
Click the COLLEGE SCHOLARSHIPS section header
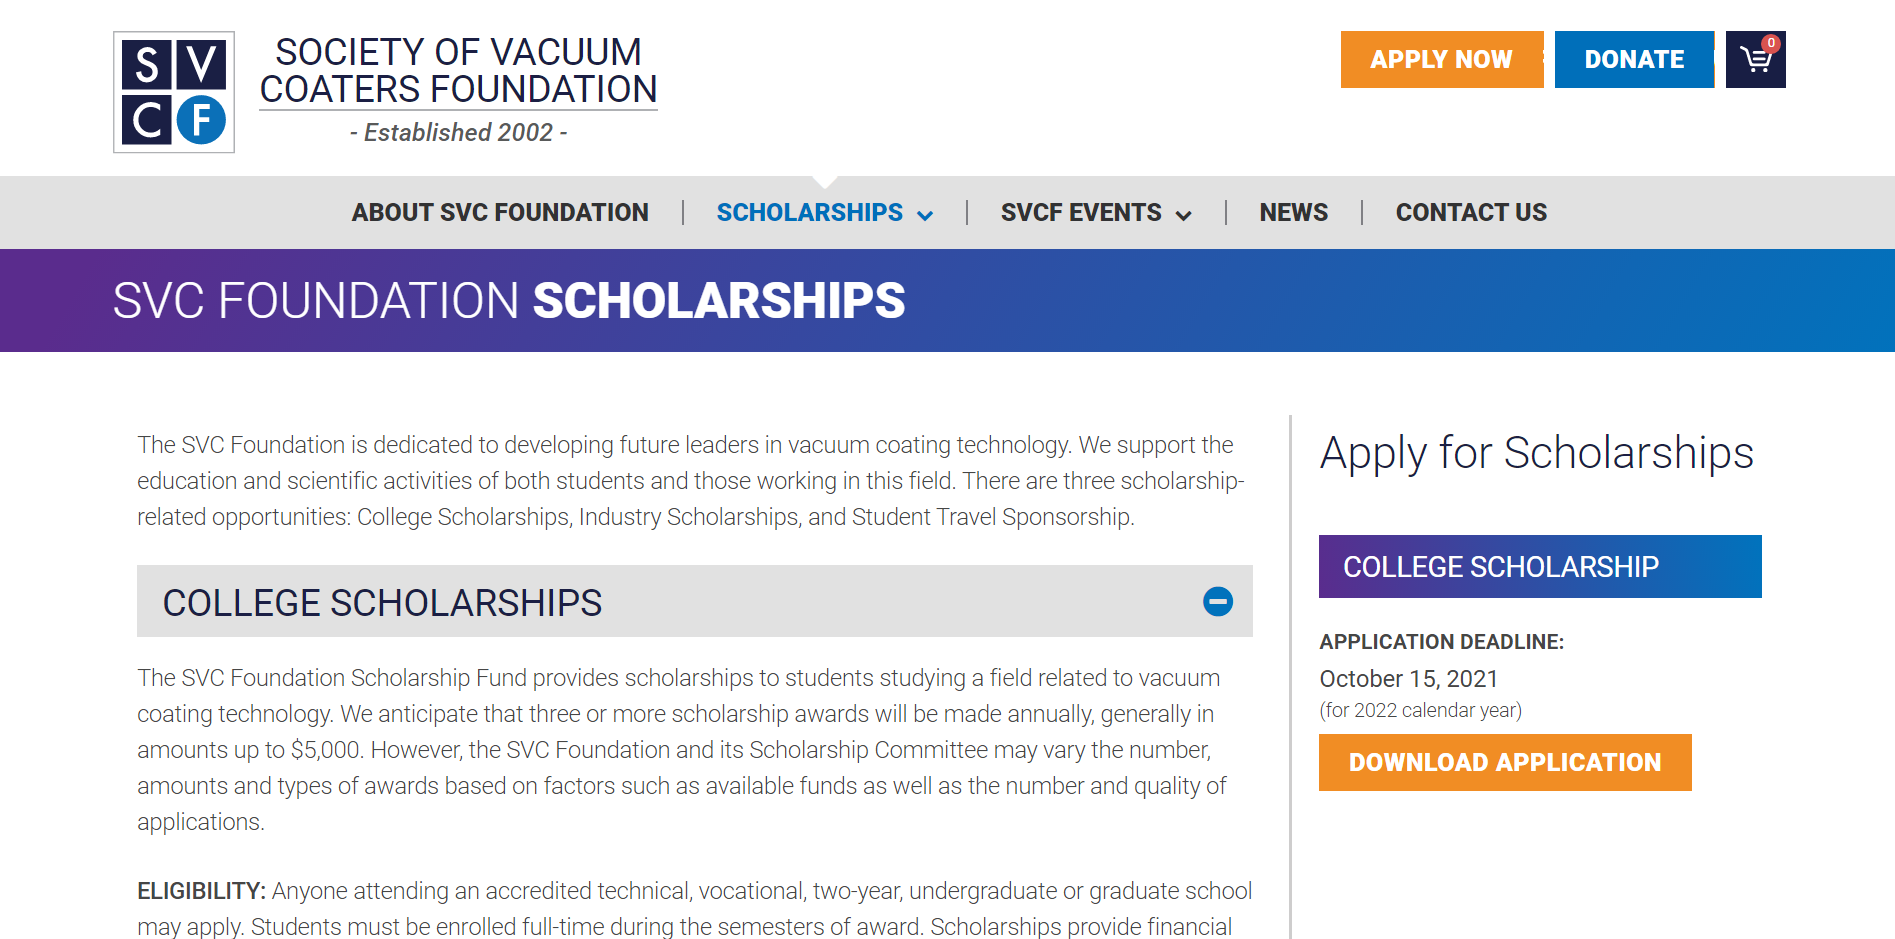[x=383, y=602]
